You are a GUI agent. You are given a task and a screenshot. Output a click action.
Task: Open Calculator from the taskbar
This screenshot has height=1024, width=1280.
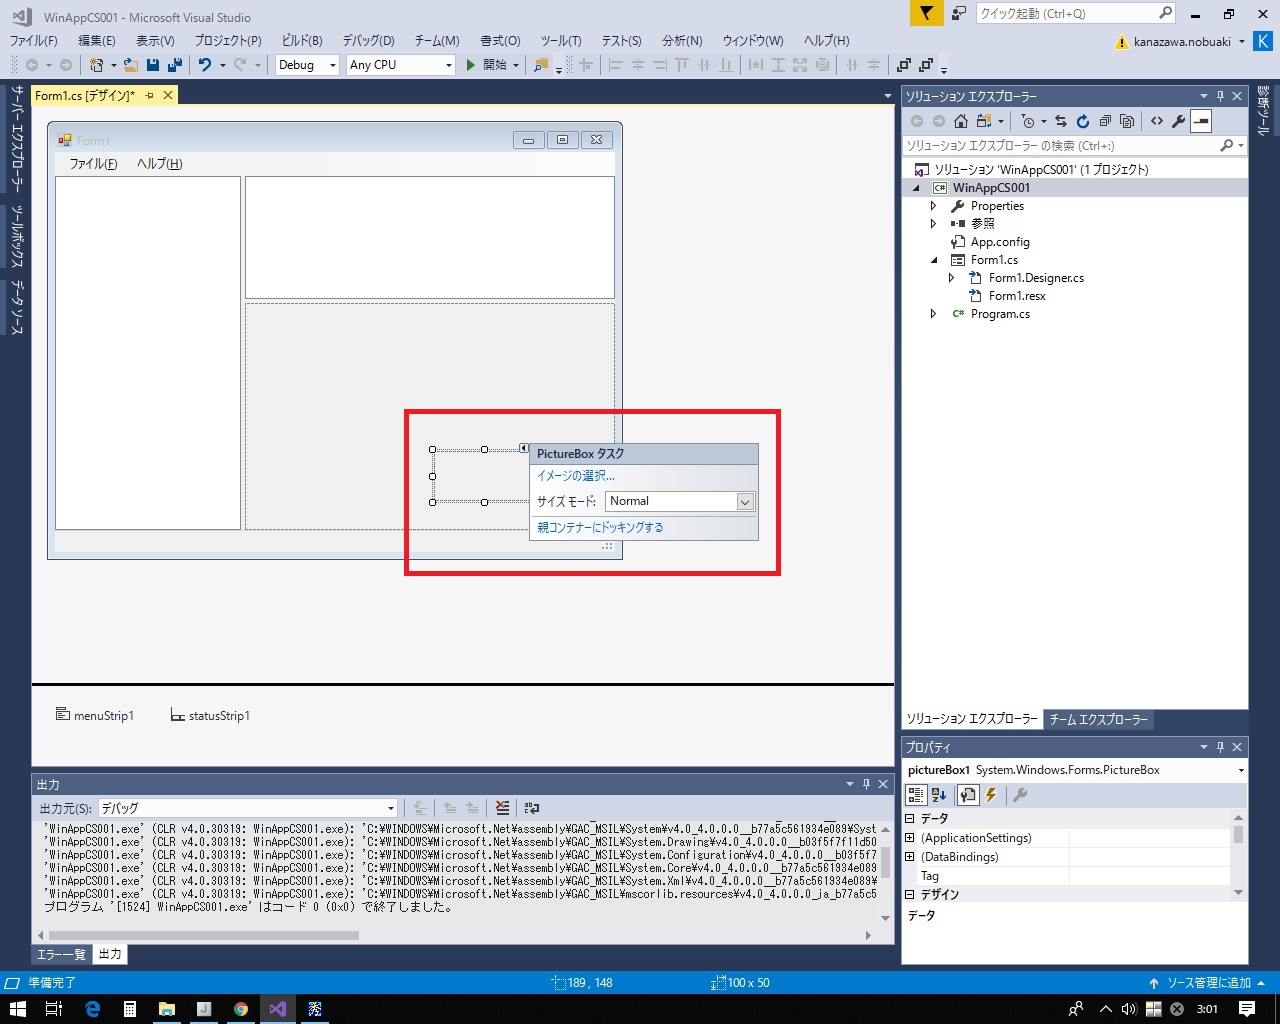tap(130, 1009)
